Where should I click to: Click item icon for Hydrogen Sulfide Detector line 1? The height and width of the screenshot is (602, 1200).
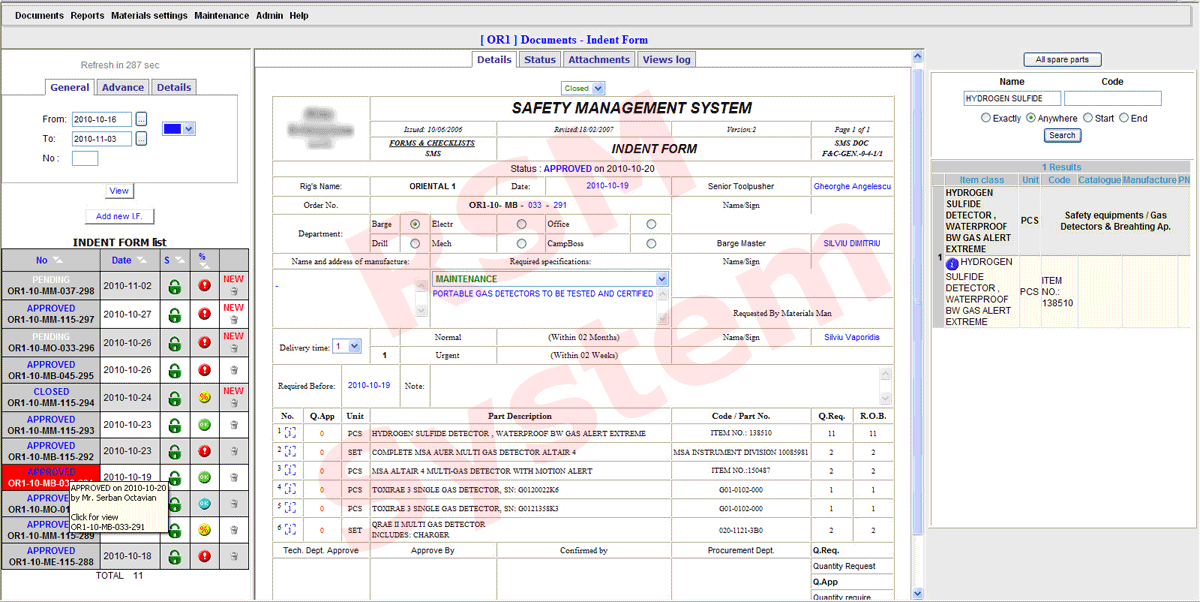click(x=290, y=433)
